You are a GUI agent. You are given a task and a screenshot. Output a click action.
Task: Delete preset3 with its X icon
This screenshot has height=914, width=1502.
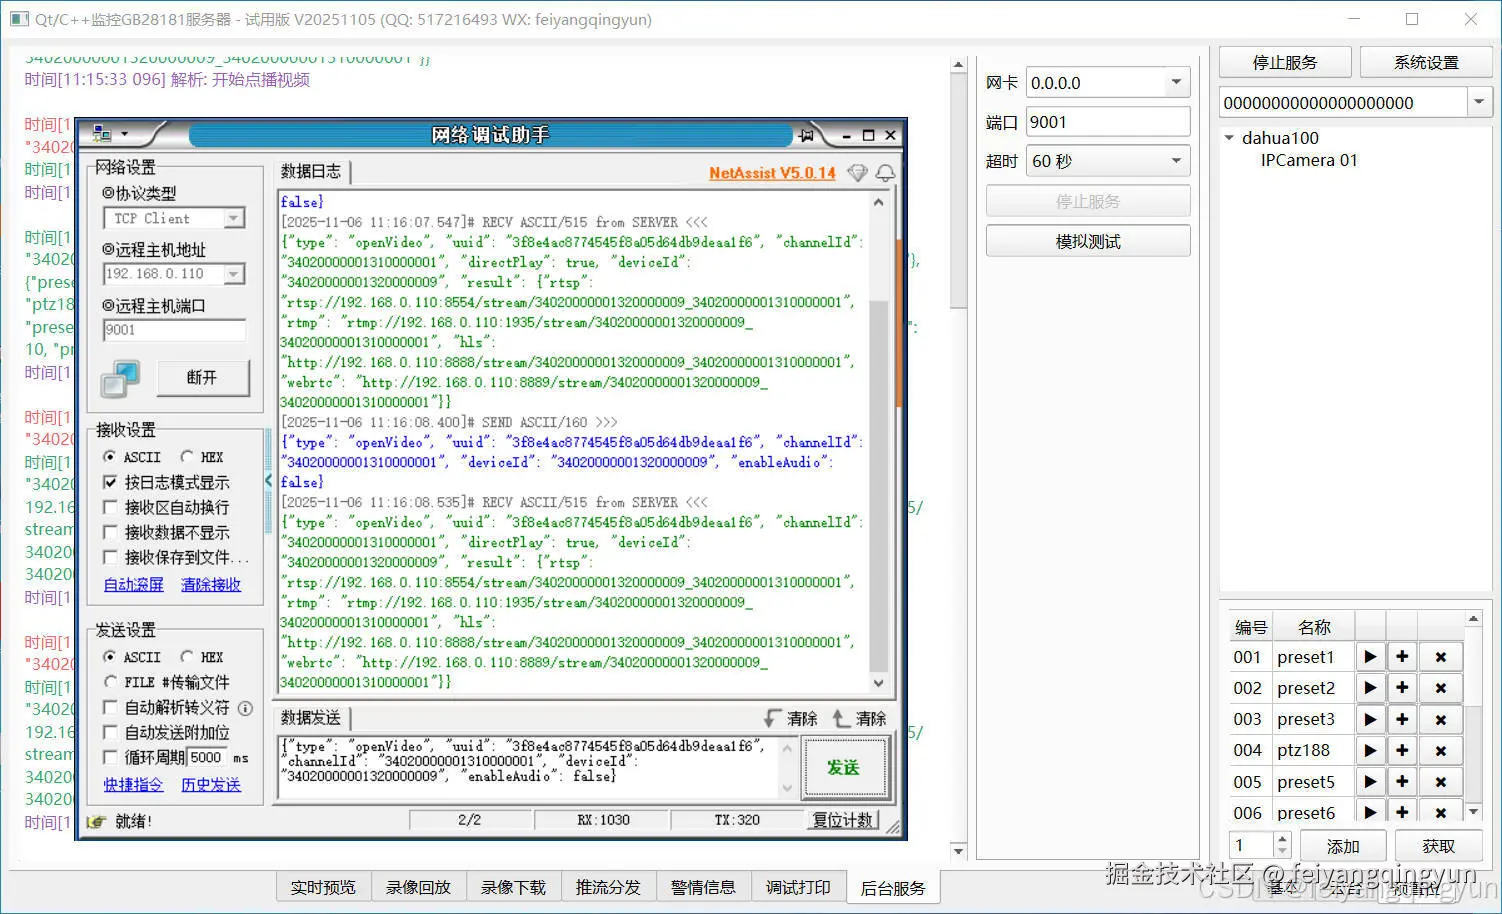click(x=1441, y=719)
